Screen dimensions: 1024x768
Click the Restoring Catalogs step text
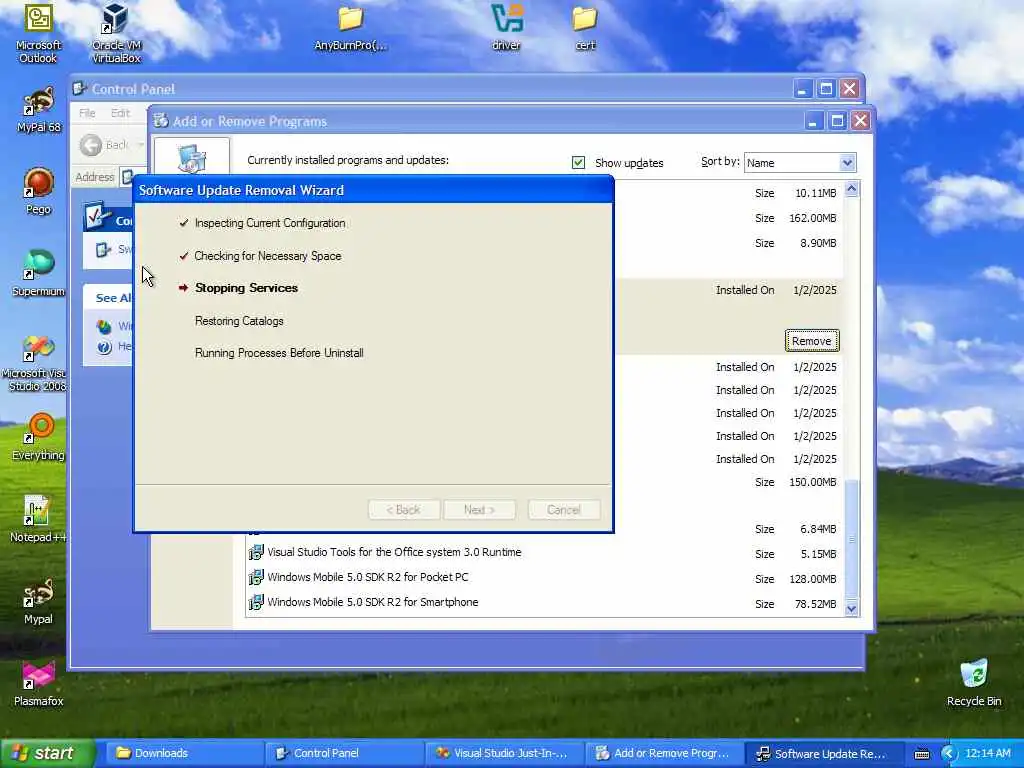pyautogui.click(x=239, y=321)
